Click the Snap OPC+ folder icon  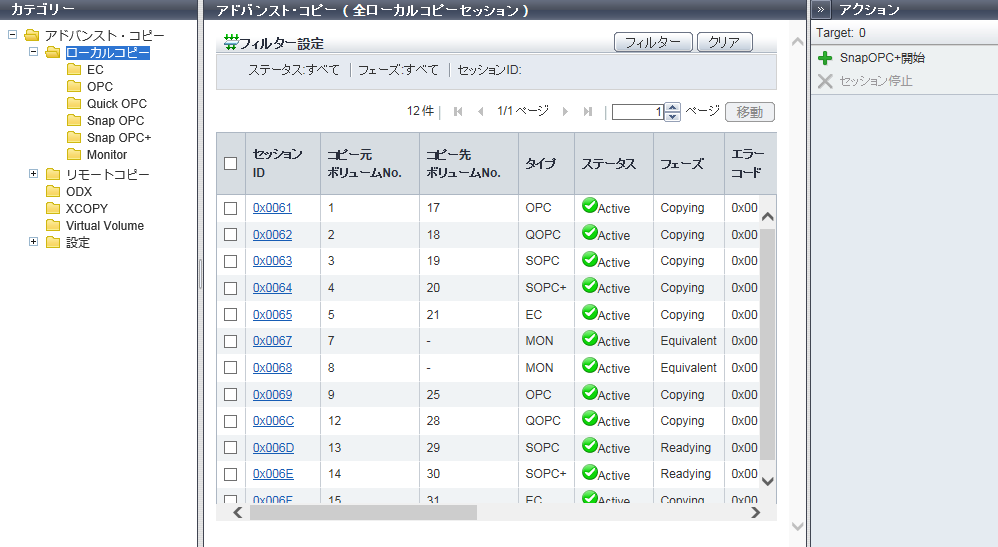pos(74,138)
